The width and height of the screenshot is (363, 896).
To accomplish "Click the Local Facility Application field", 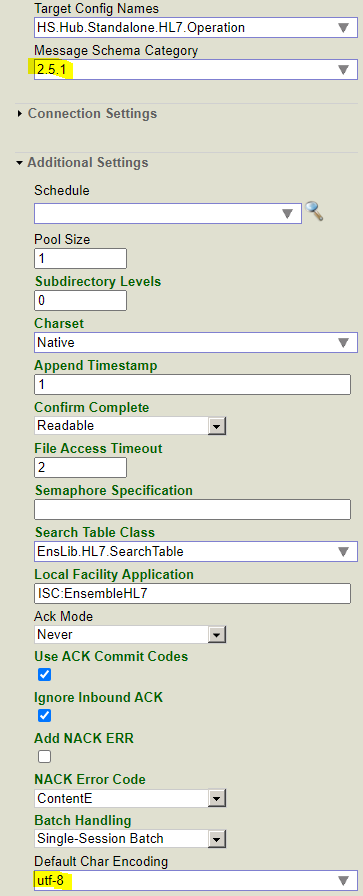I will pyautogui.click(x=192, y=593).
